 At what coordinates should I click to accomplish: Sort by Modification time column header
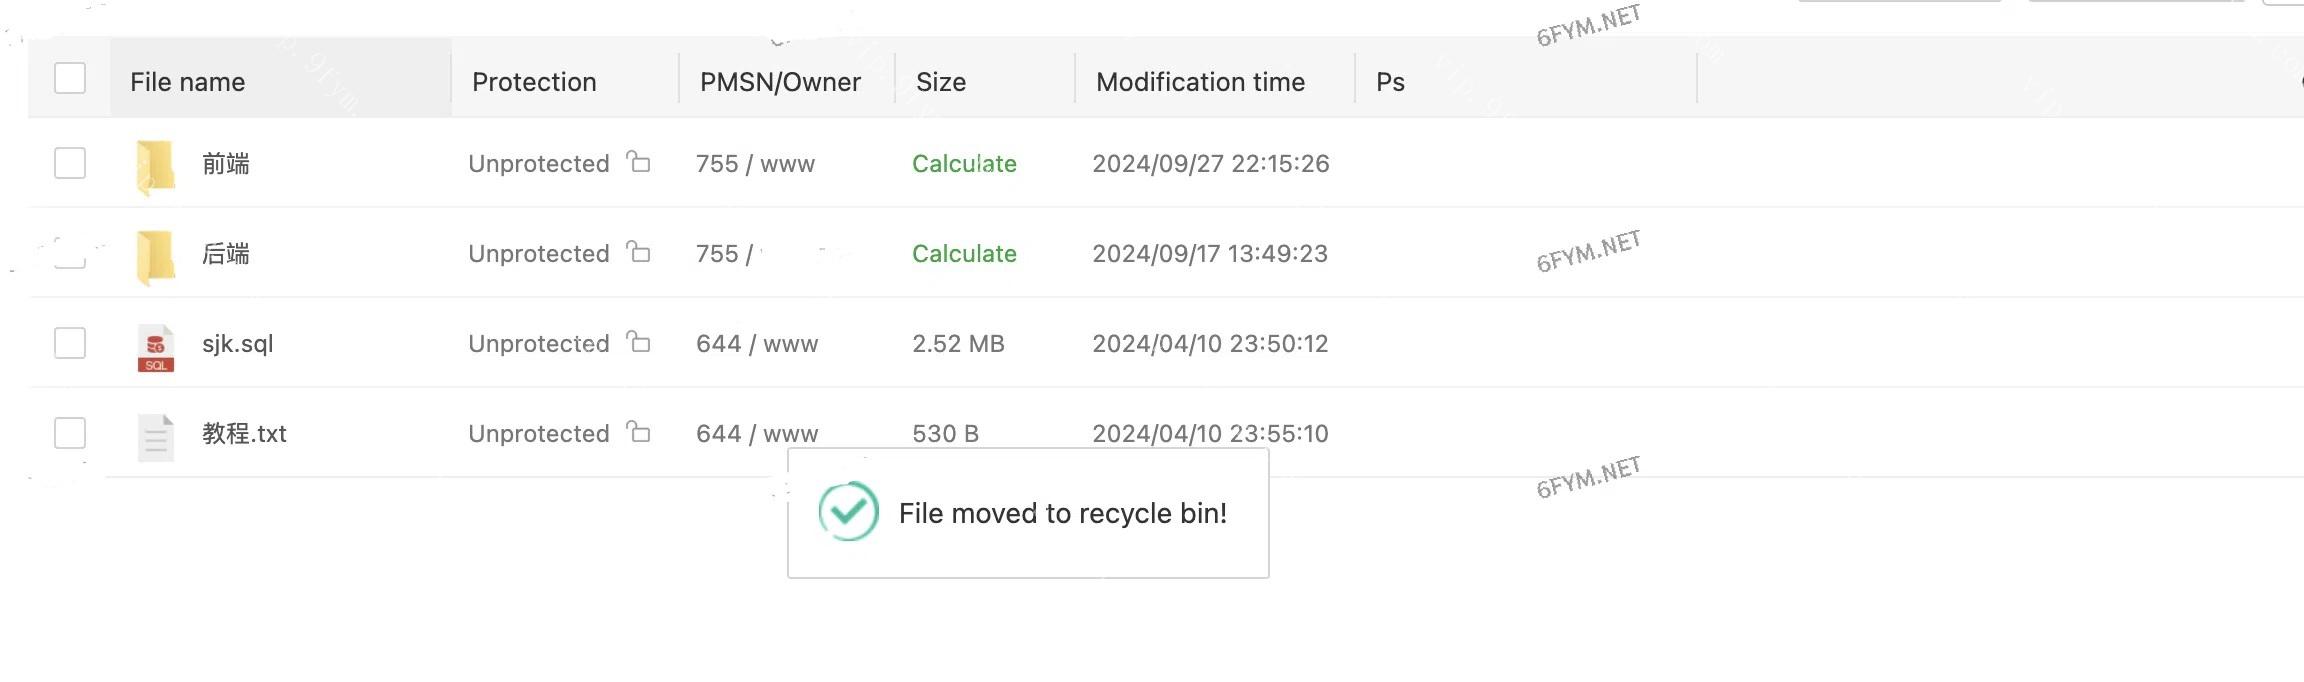pos(1200,82)
